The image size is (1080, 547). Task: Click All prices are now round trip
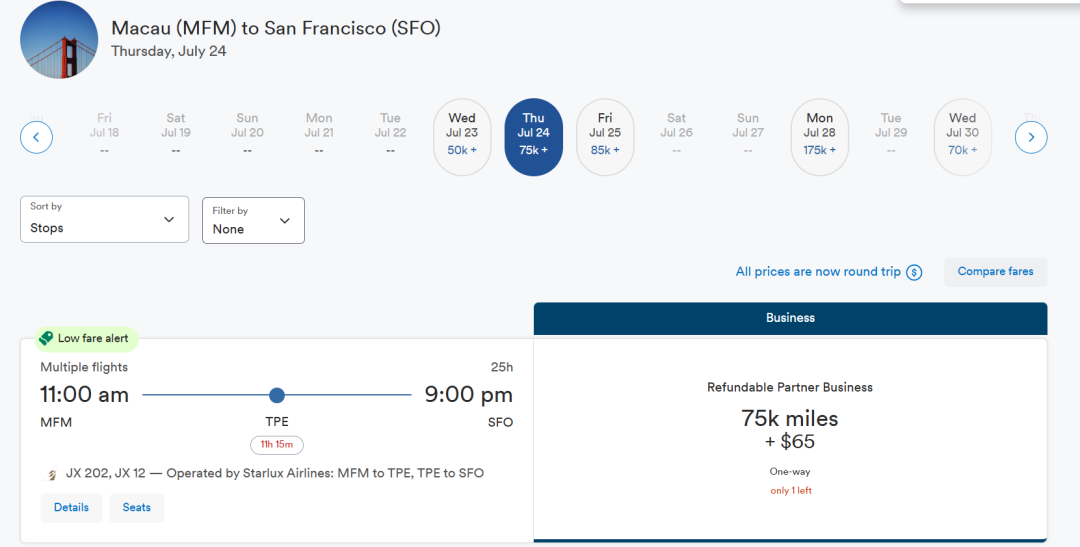[818, 272]
